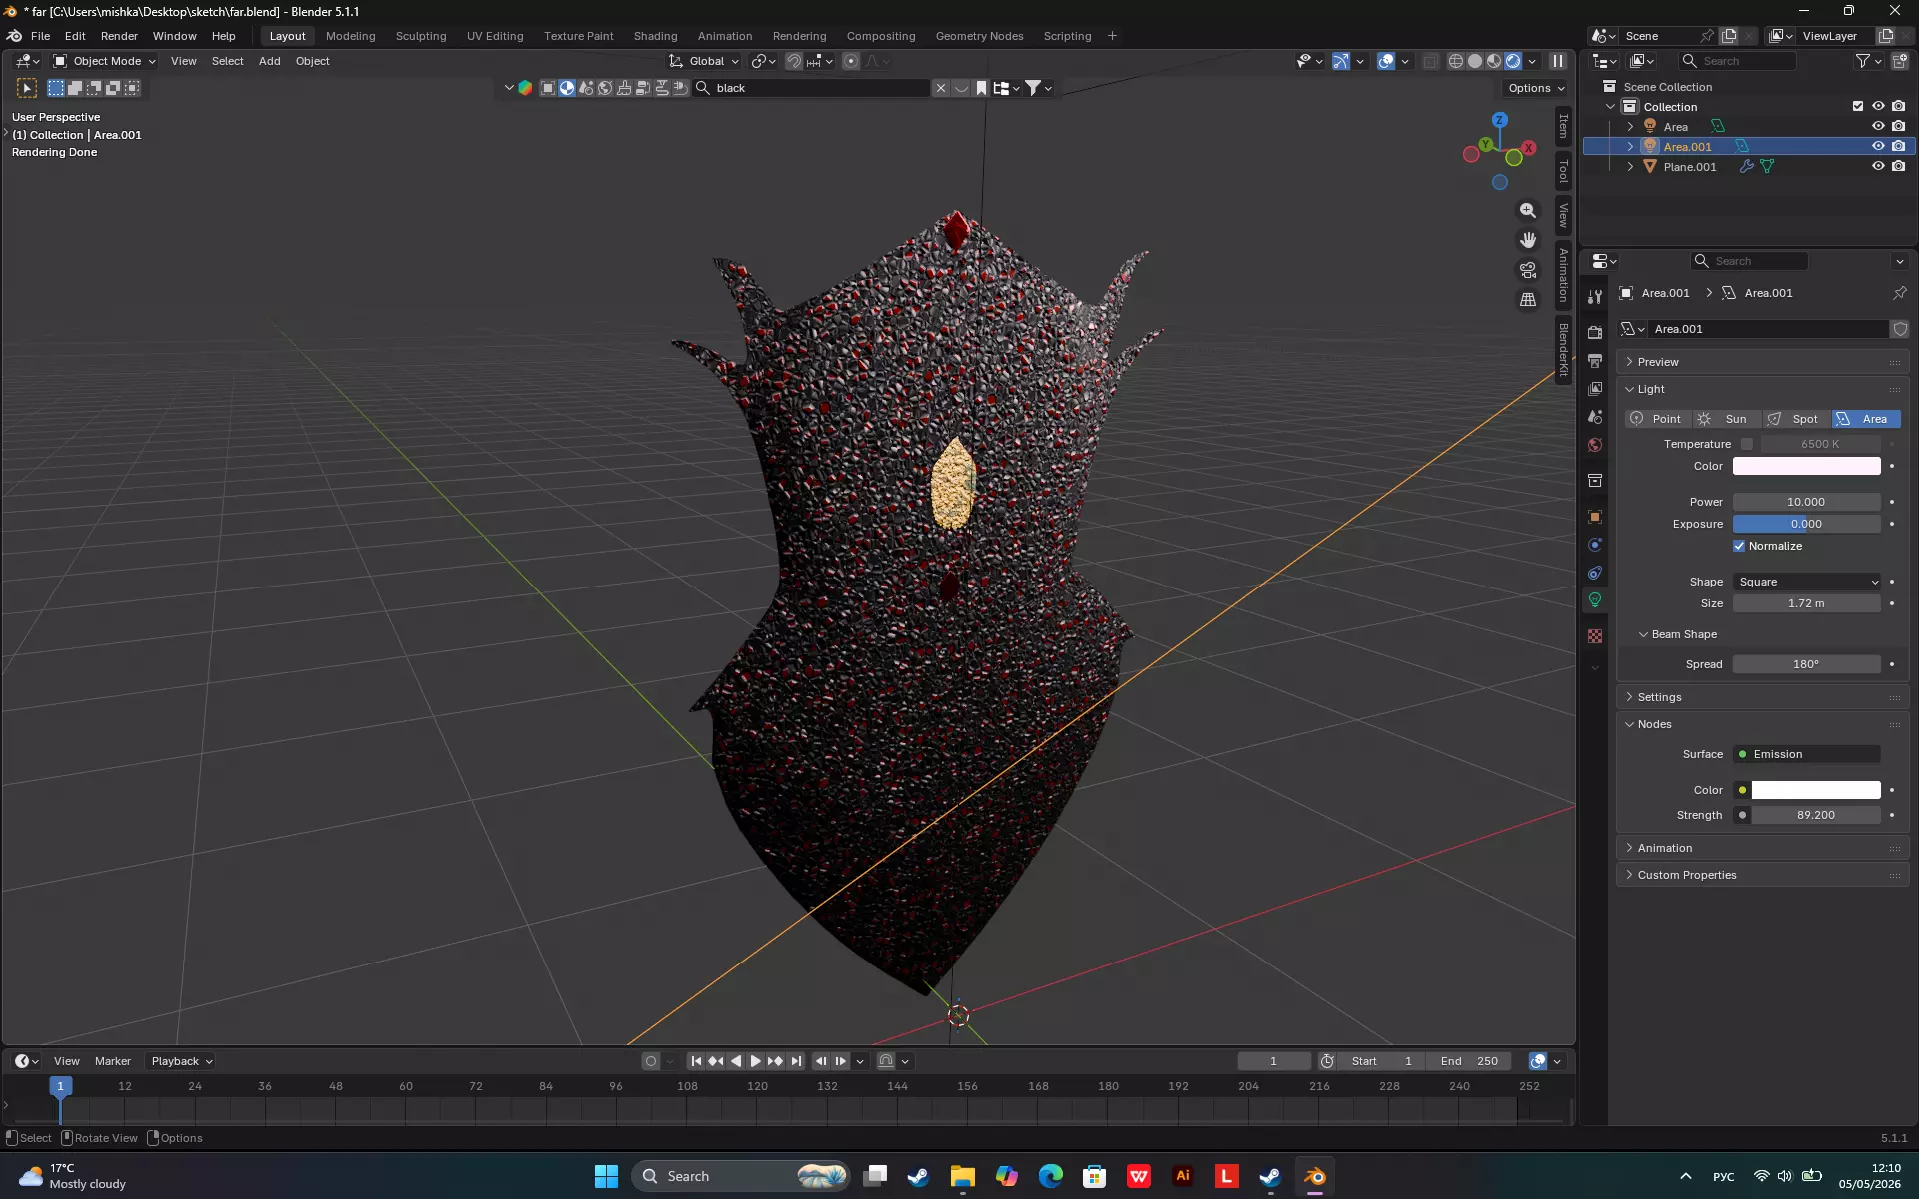Switch orthographic/perspective grid view icon
Viewport: 1919px width, 1199px height.
(1528, 300)
